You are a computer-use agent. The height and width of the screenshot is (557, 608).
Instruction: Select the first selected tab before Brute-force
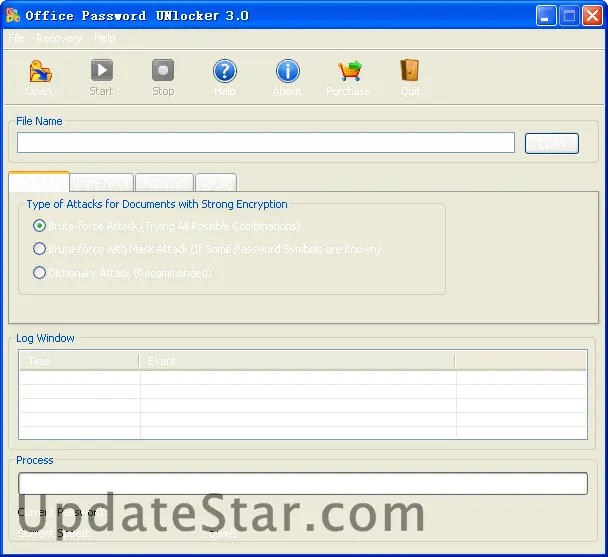[x=39, y=182]
